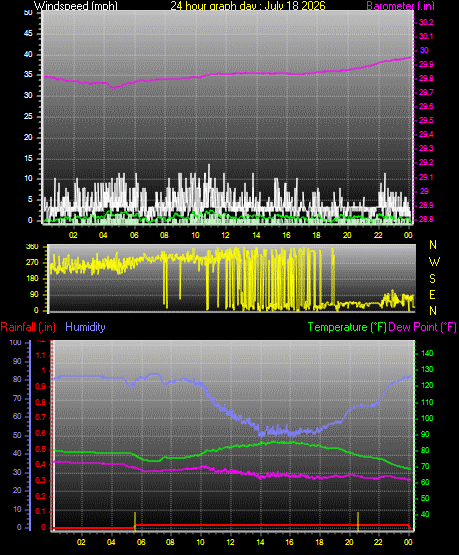Click the rainfall scale value '1.1'
The height and width of the screenshot is (555, 459).
(x=41, y=355)
